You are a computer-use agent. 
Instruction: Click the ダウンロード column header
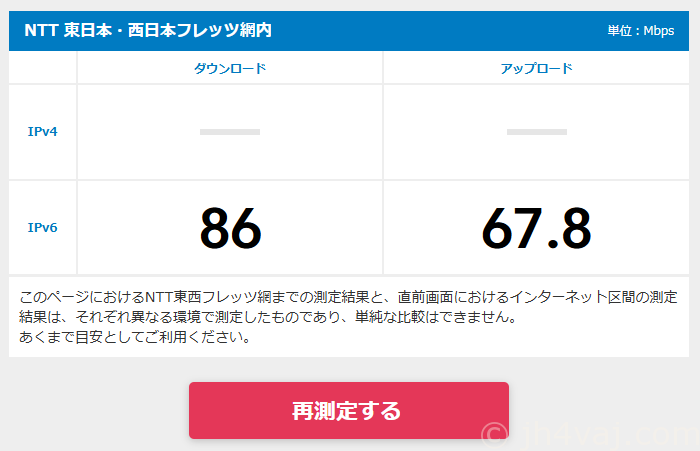coord(230,68)
